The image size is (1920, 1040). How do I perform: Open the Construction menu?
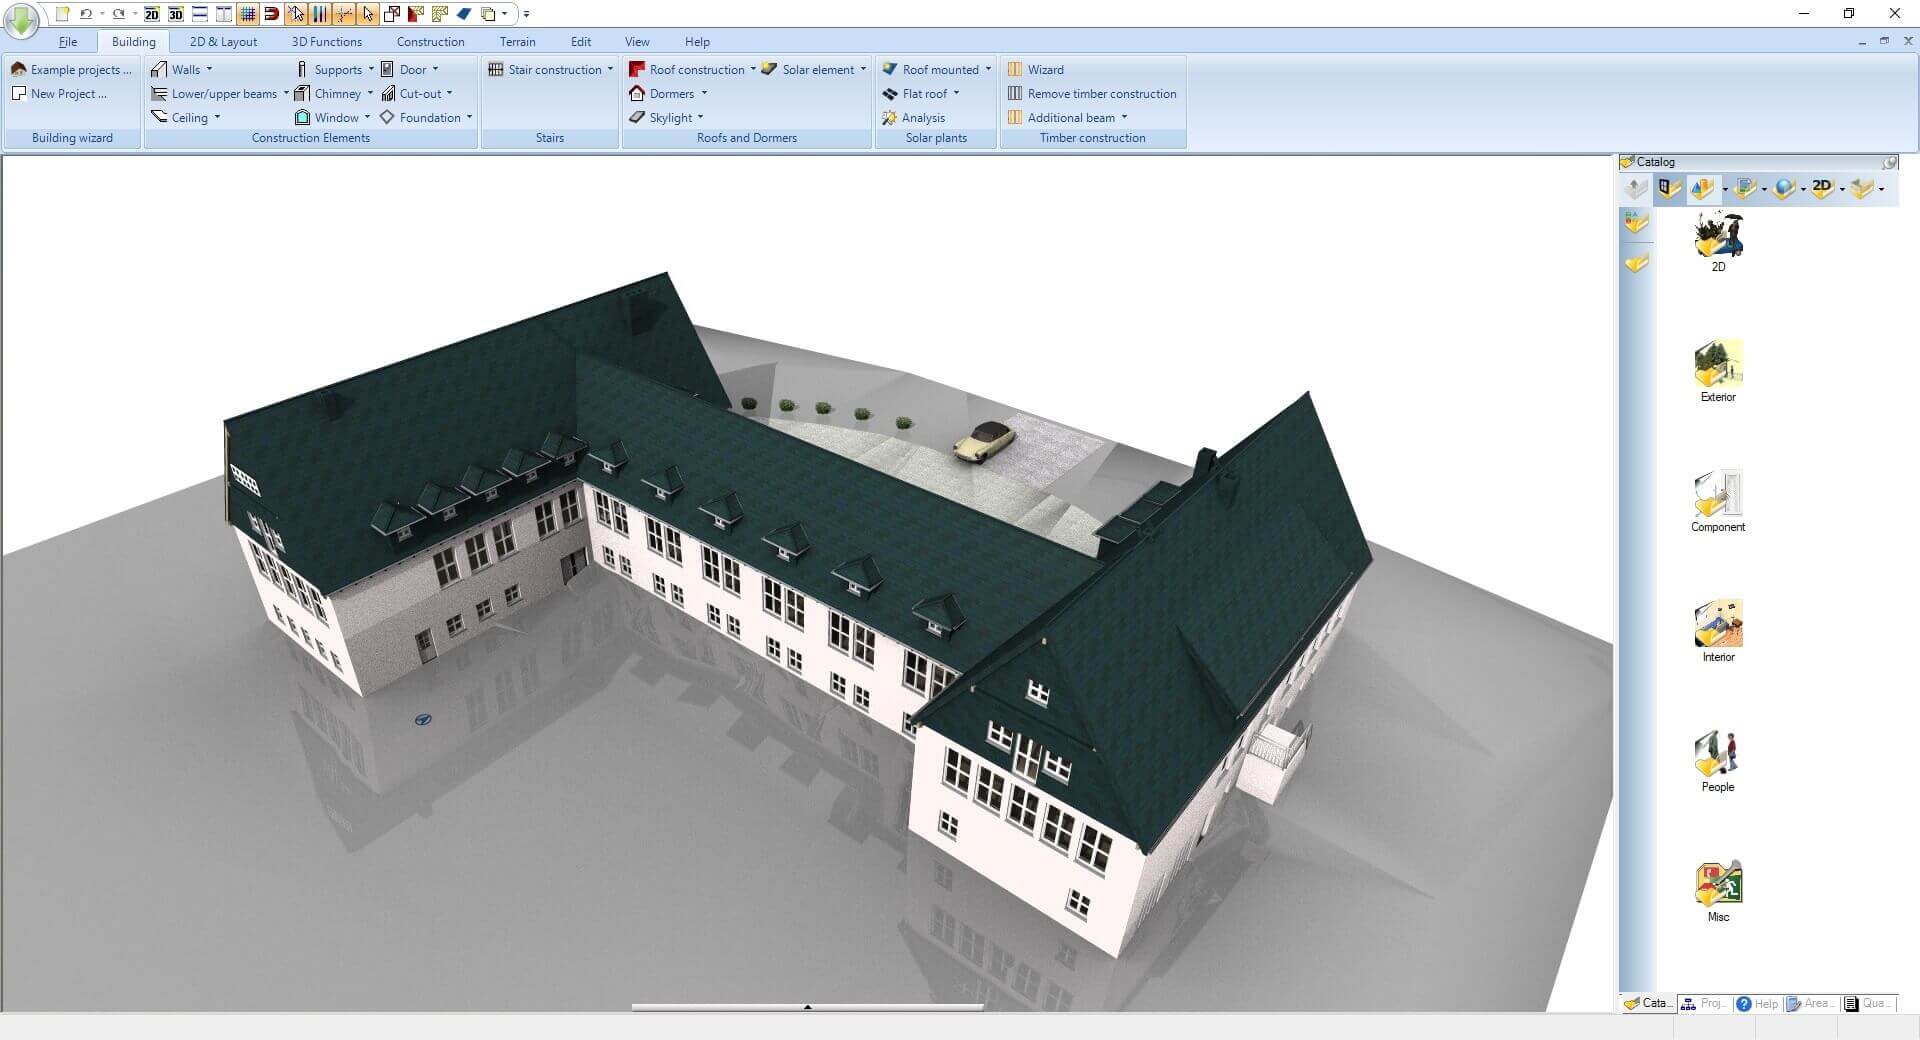tap(430, 41)
